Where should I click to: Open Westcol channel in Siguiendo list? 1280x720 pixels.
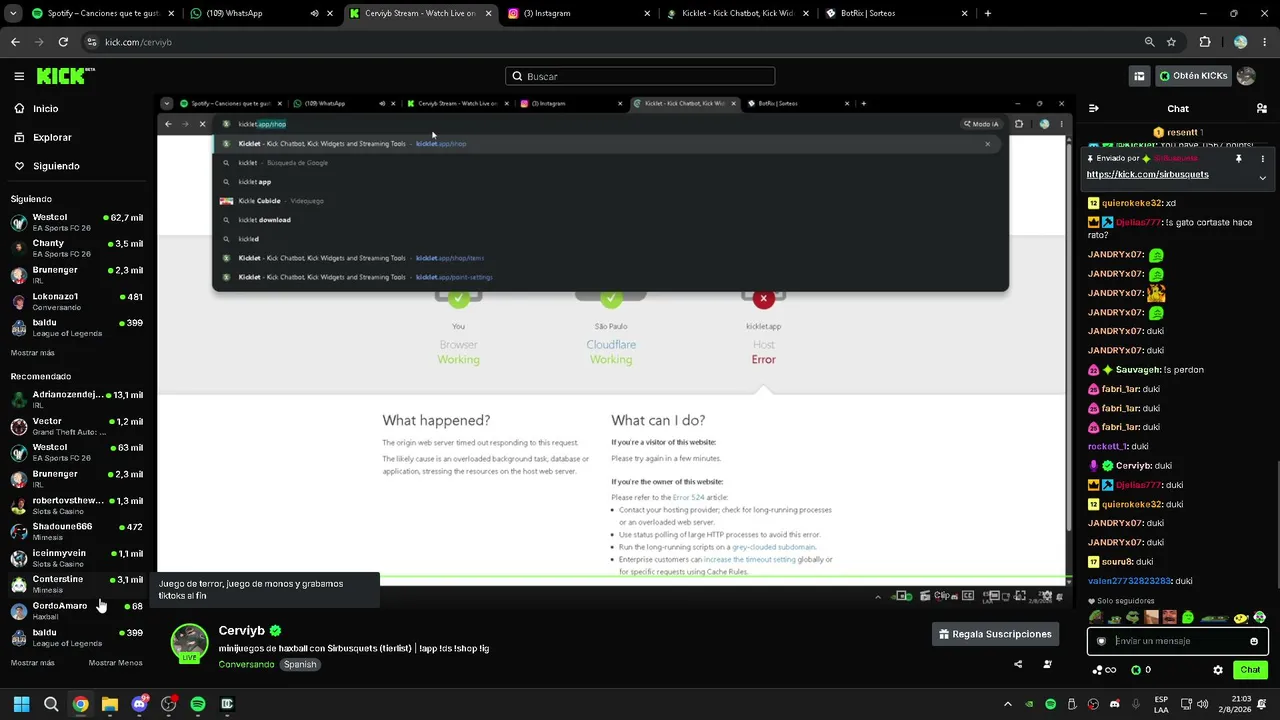tap(76, 222)
